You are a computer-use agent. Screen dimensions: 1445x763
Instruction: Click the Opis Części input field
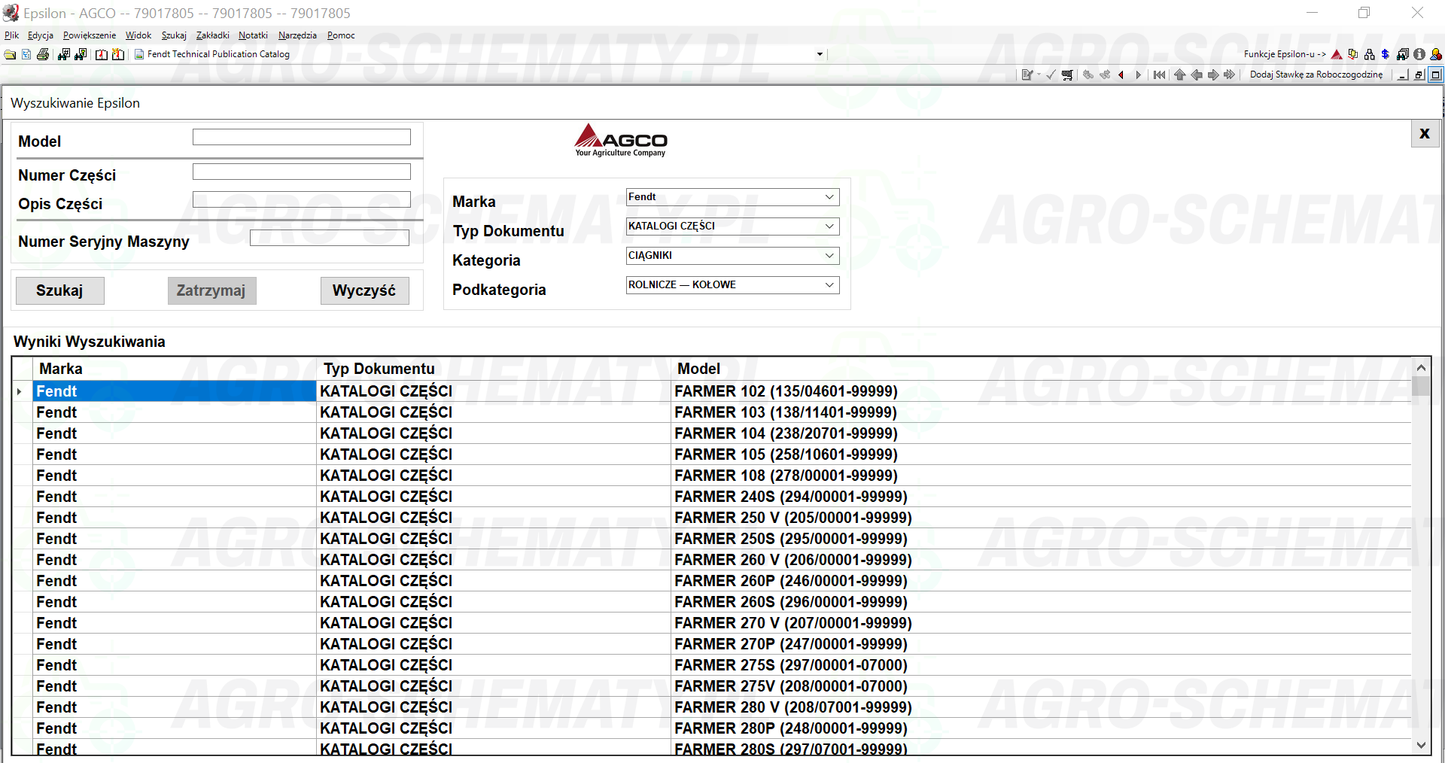tap(302, 200)
